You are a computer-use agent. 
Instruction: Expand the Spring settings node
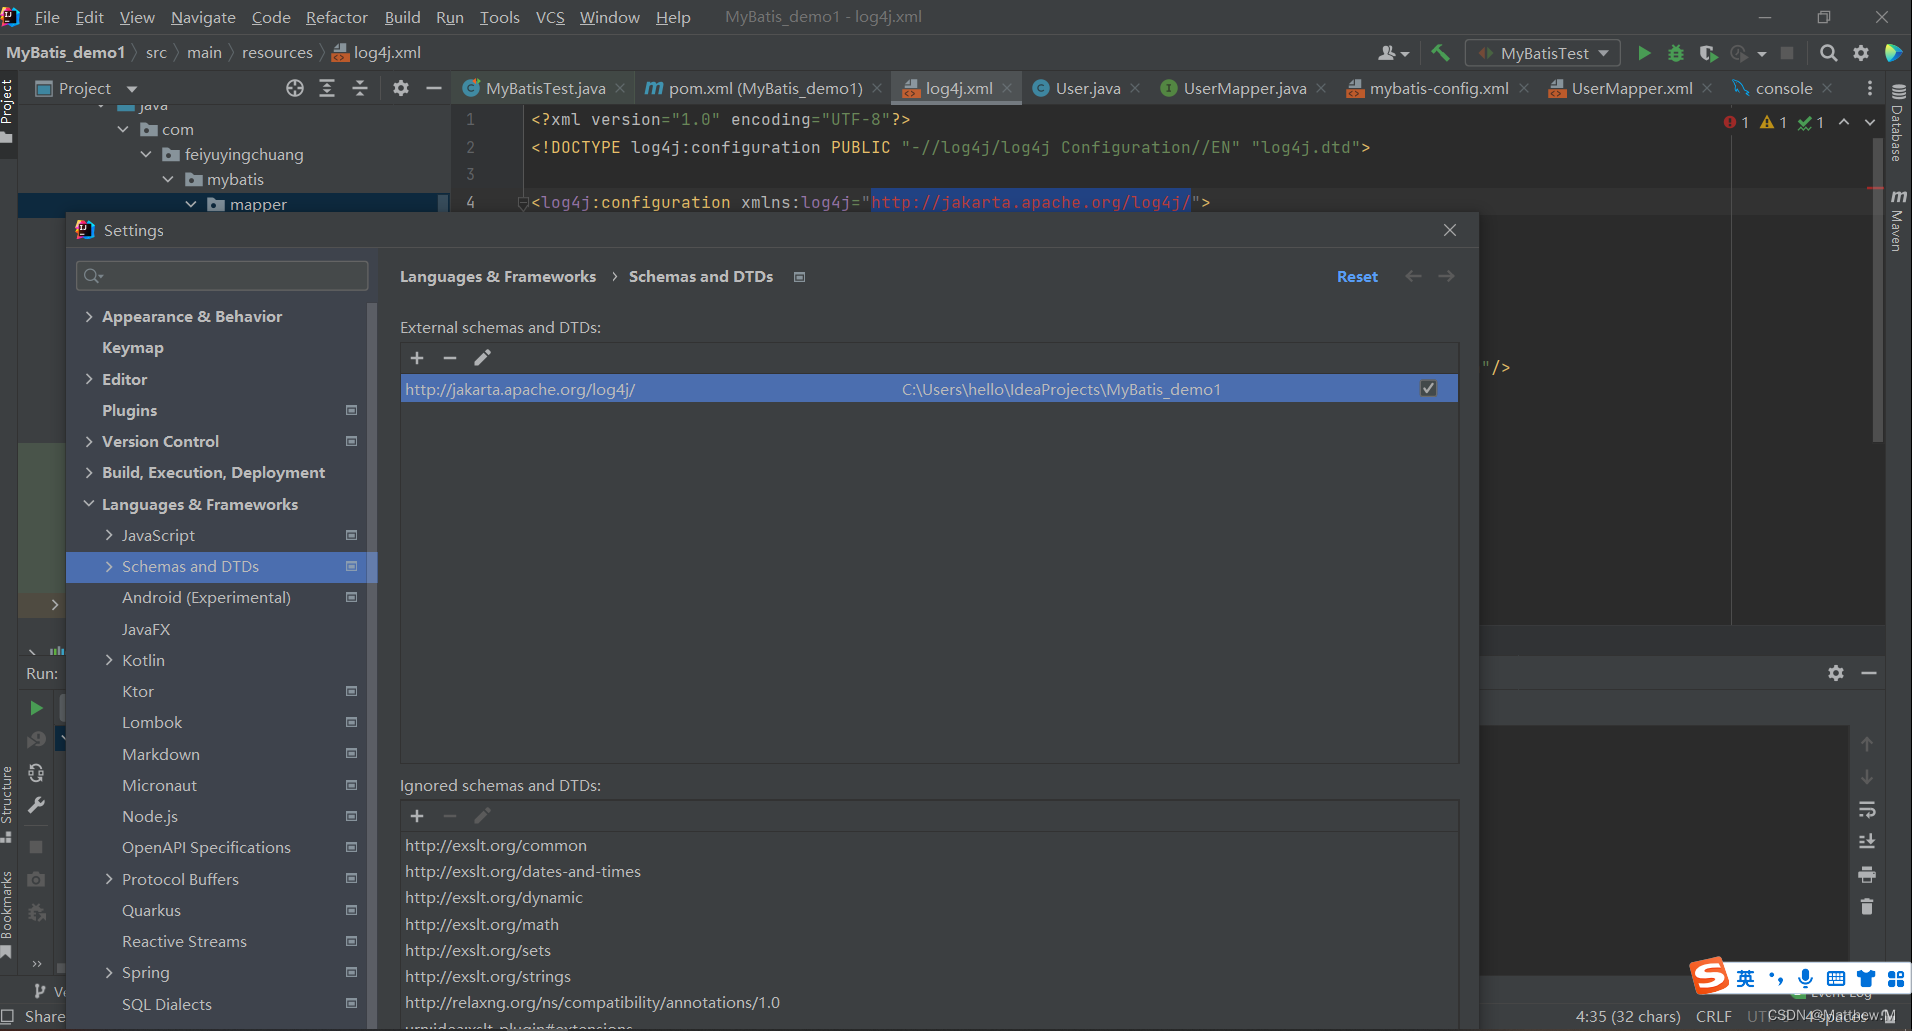tap(109, 972)
